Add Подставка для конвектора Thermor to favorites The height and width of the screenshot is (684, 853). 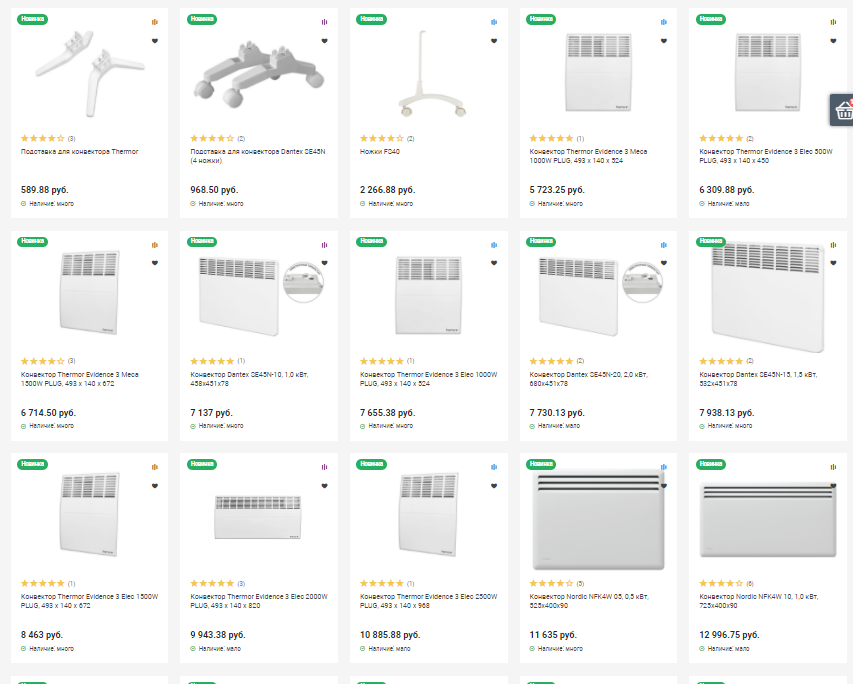154,41
